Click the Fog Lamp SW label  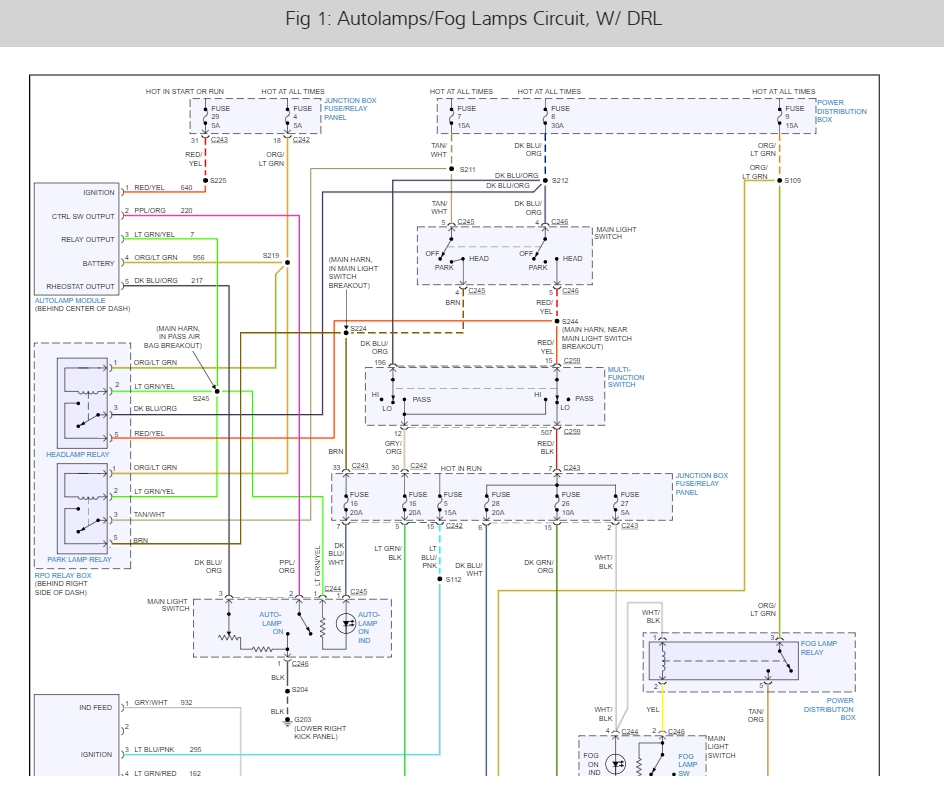click(687, 765)
